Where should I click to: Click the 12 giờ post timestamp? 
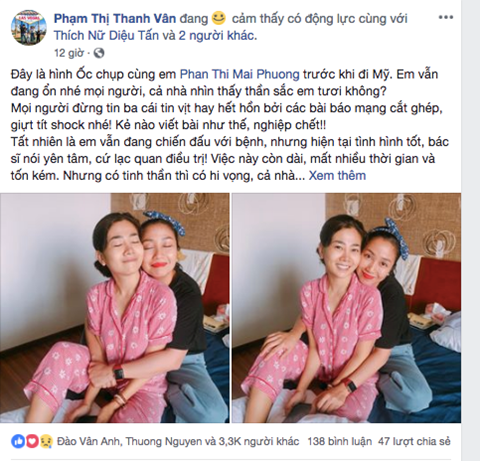pos(69,53)
